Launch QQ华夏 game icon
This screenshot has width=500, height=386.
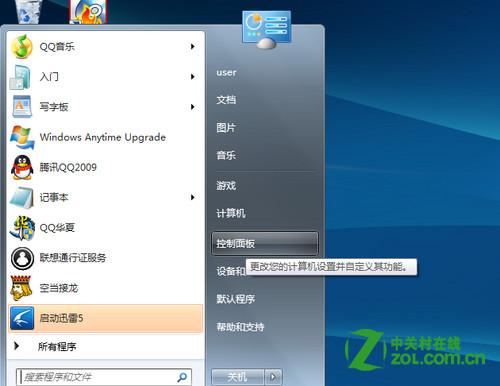click(22, 228)
